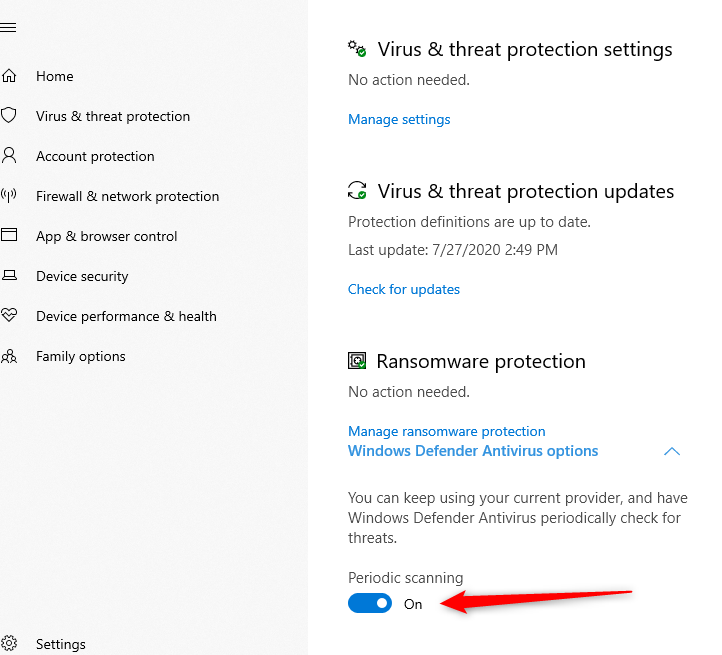Image resolution: width=722 pixels, height=655 pixels.
Task: Collapse Windows Defender Antivirus options chevron
Action: pos(672,451)
